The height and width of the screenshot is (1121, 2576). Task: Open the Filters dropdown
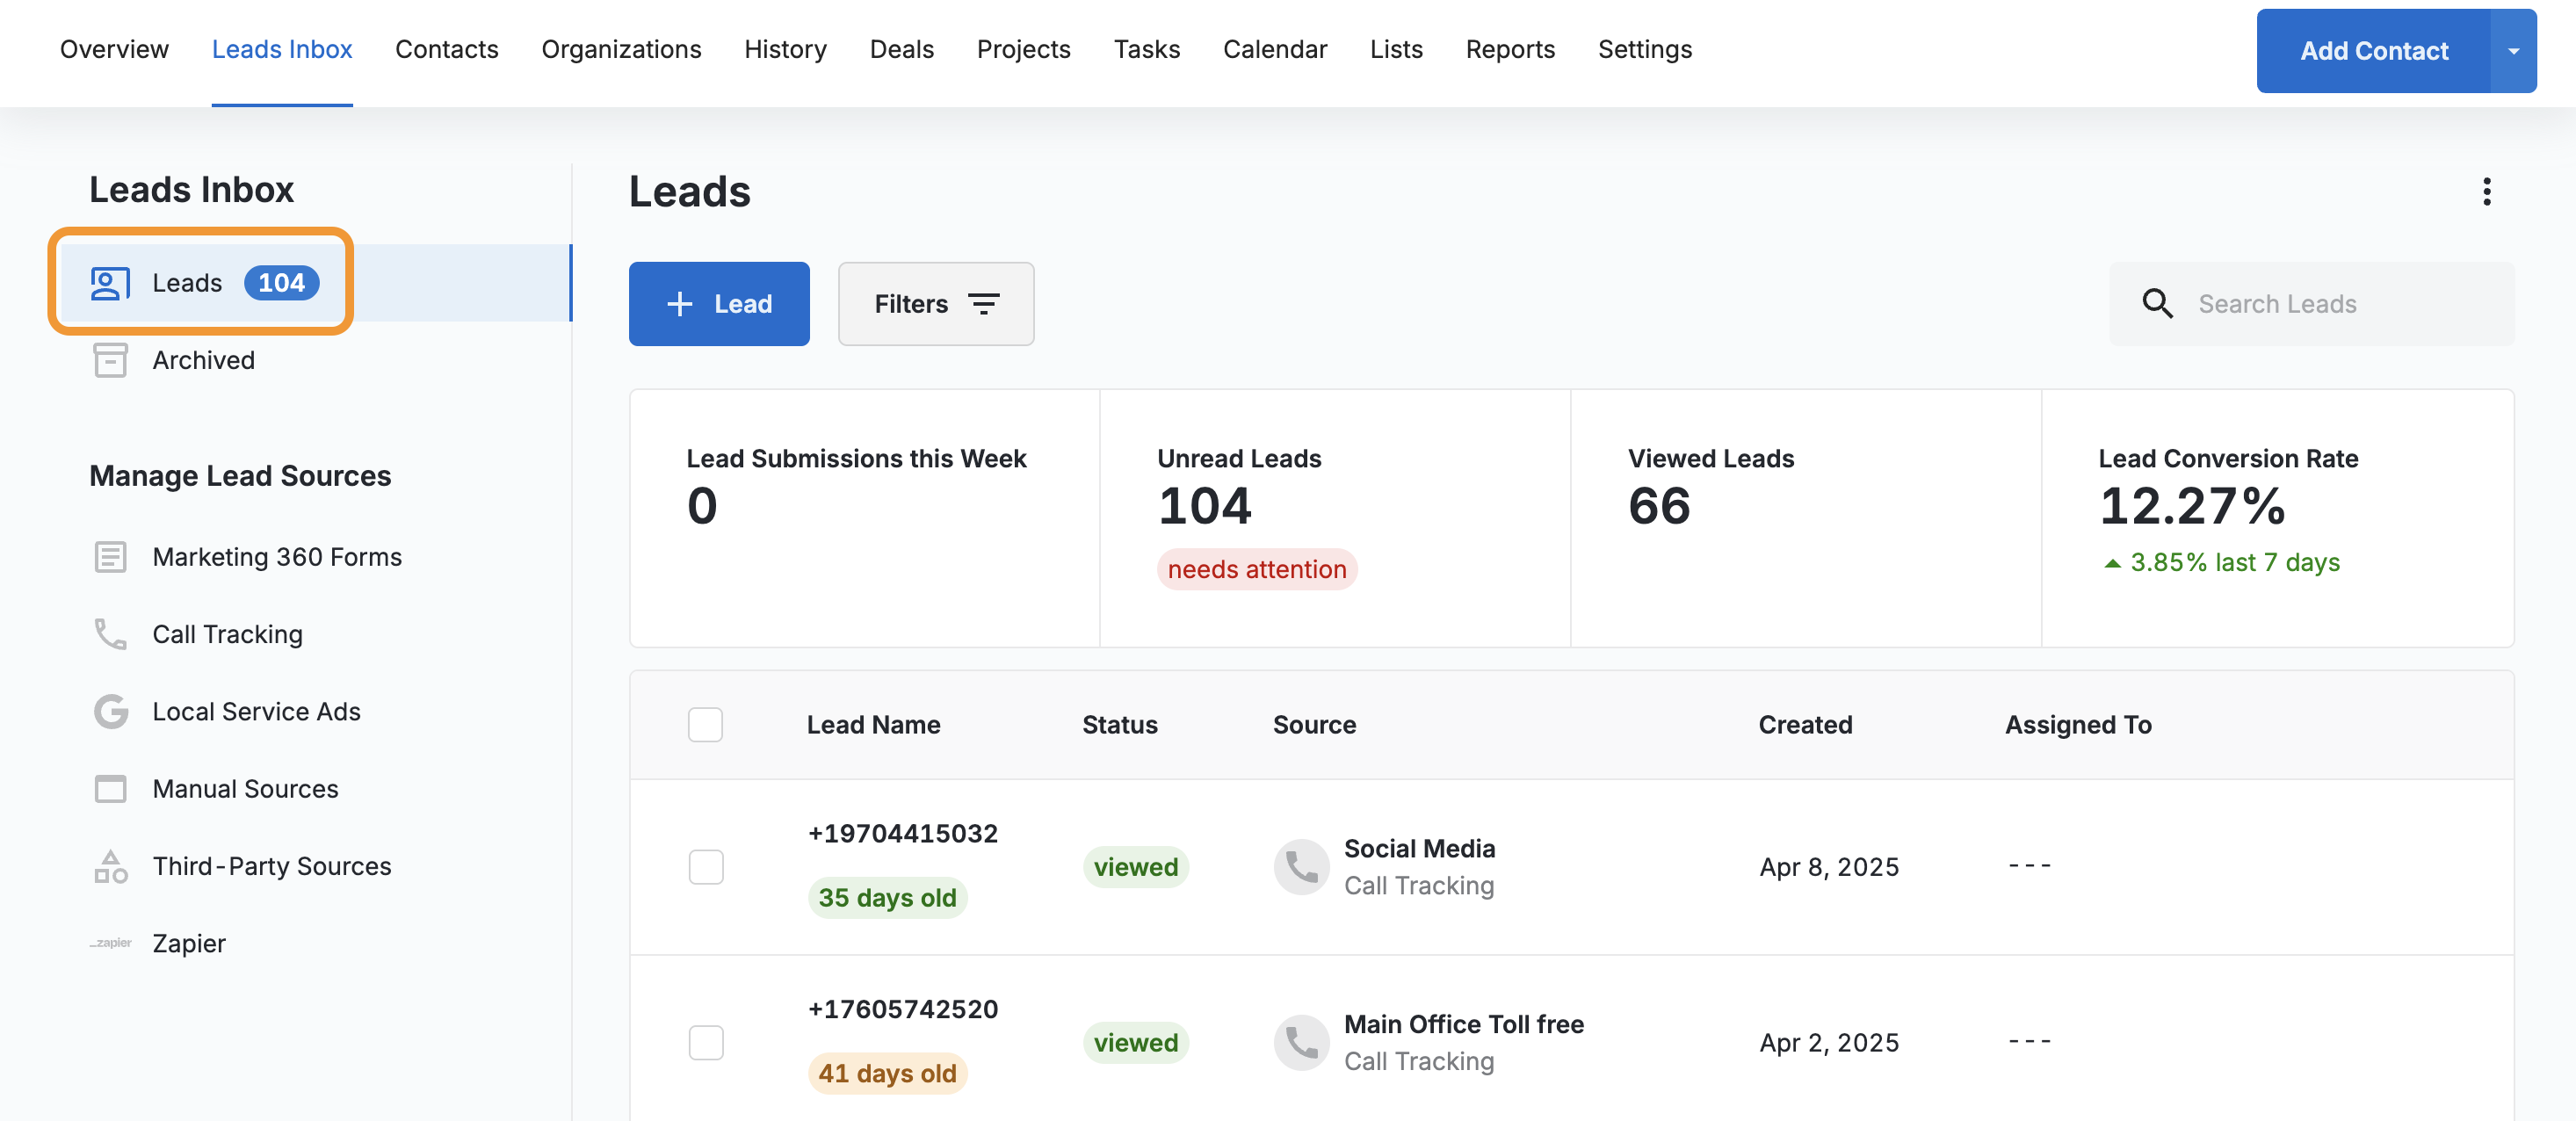935,304
